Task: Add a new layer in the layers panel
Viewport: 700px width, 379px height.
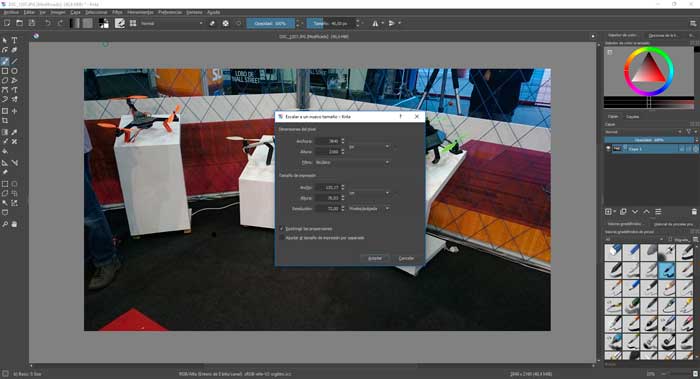Action: [x=608, y=212]
